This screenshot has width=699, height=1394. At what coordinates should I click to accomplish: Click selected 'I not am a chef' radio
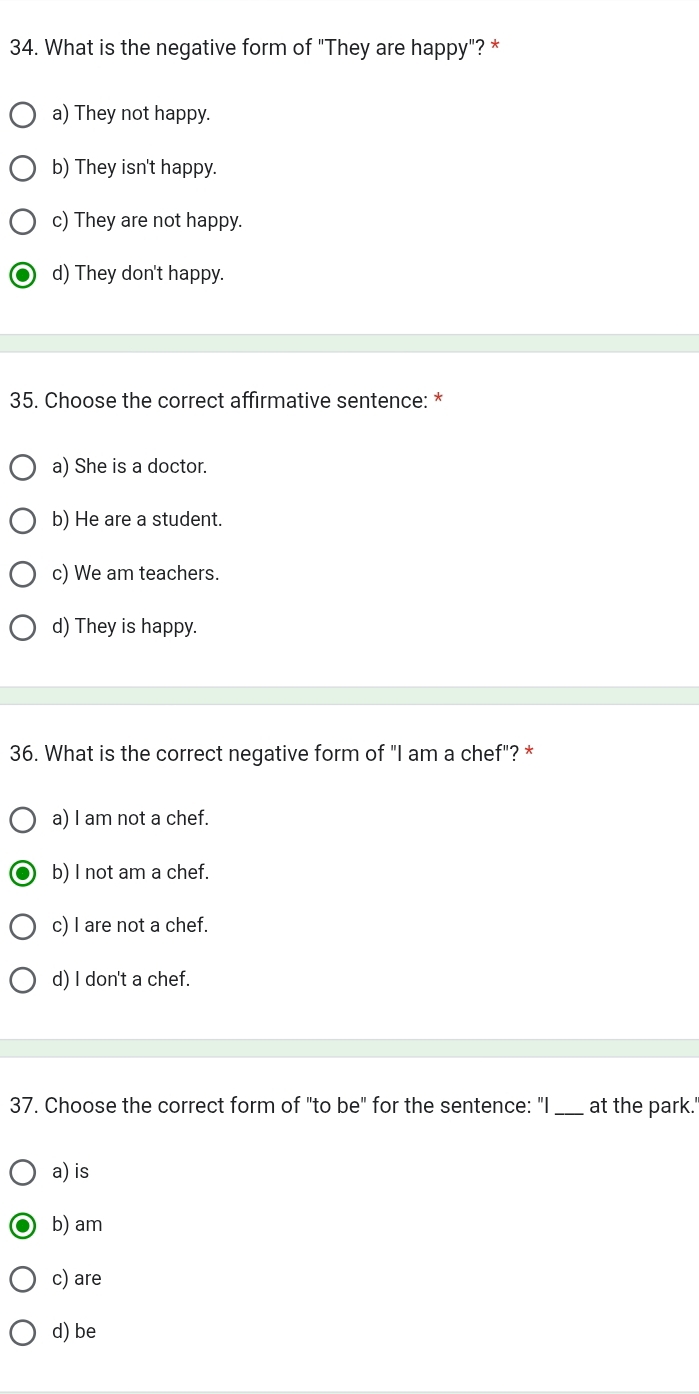pyautogui.click(x=23, y=873)
